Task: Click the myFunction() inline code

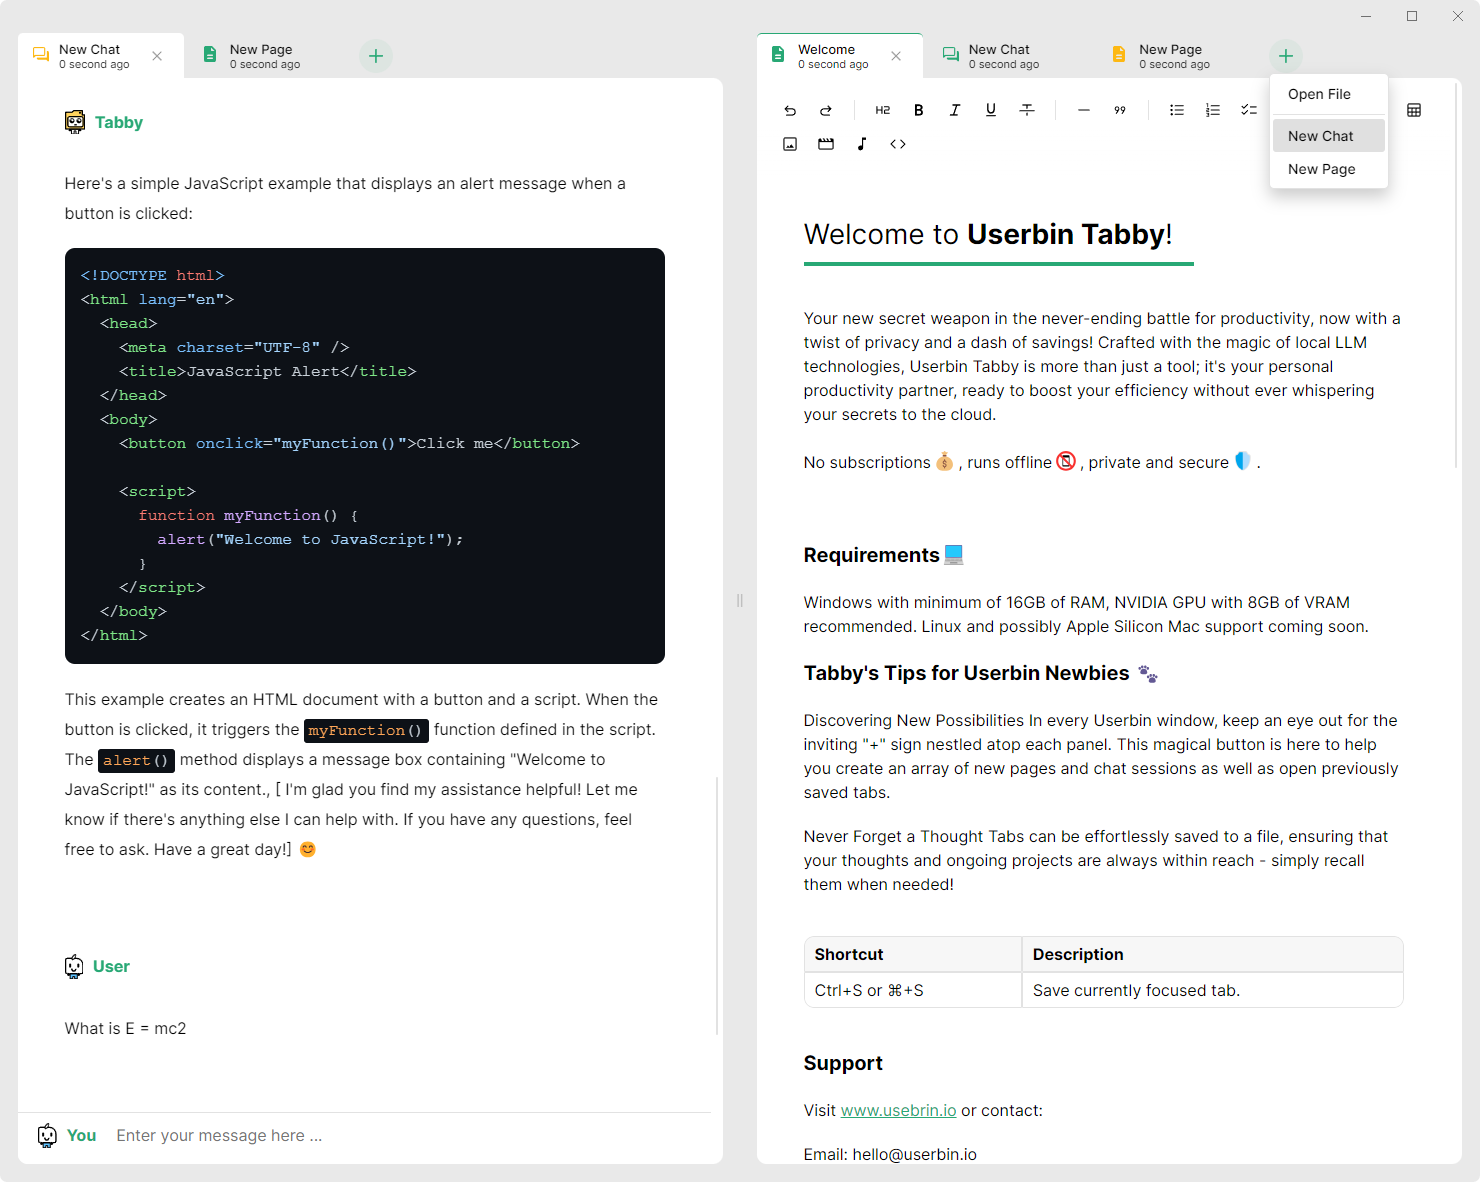Action: 366,730
